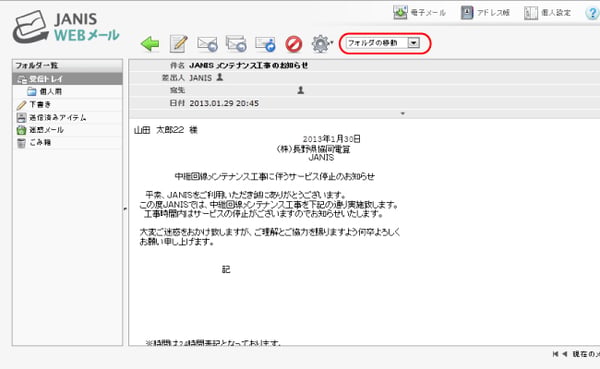The width and height of the screenshot is (600, 369).
Task: Click the greeting line 山田 太郎22 様
Action: click(166, 130)
